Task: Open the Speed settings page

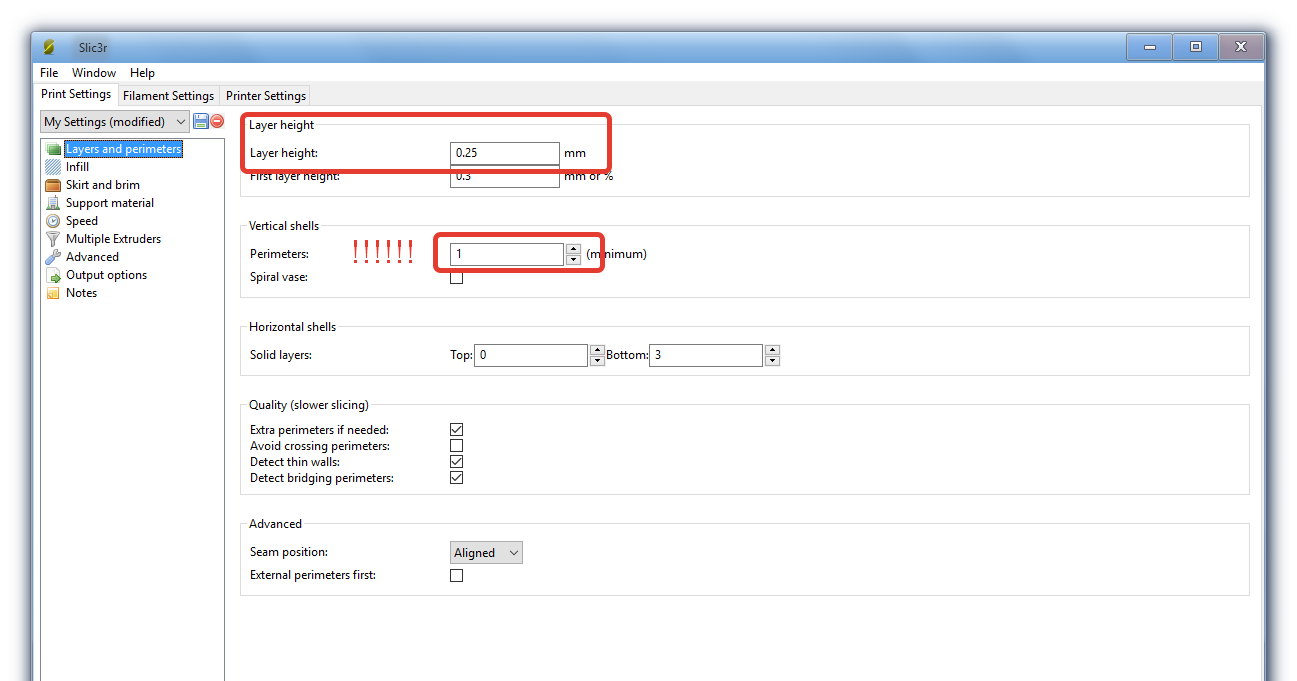Action: [x=82, y=221]
